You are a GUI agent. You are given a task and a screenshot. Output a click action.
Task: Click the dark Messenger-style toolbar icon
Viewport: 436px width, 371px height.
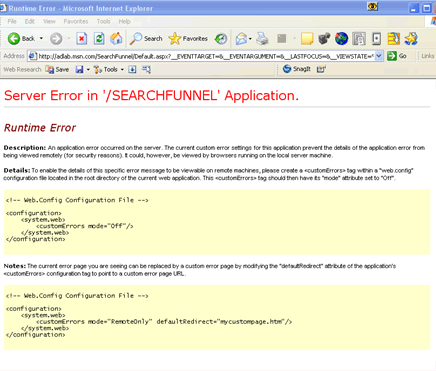324,39
